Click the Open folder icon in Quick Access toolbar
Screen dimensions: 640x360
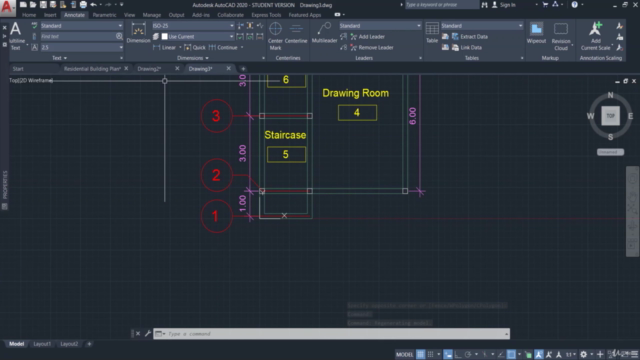[33, 5]
